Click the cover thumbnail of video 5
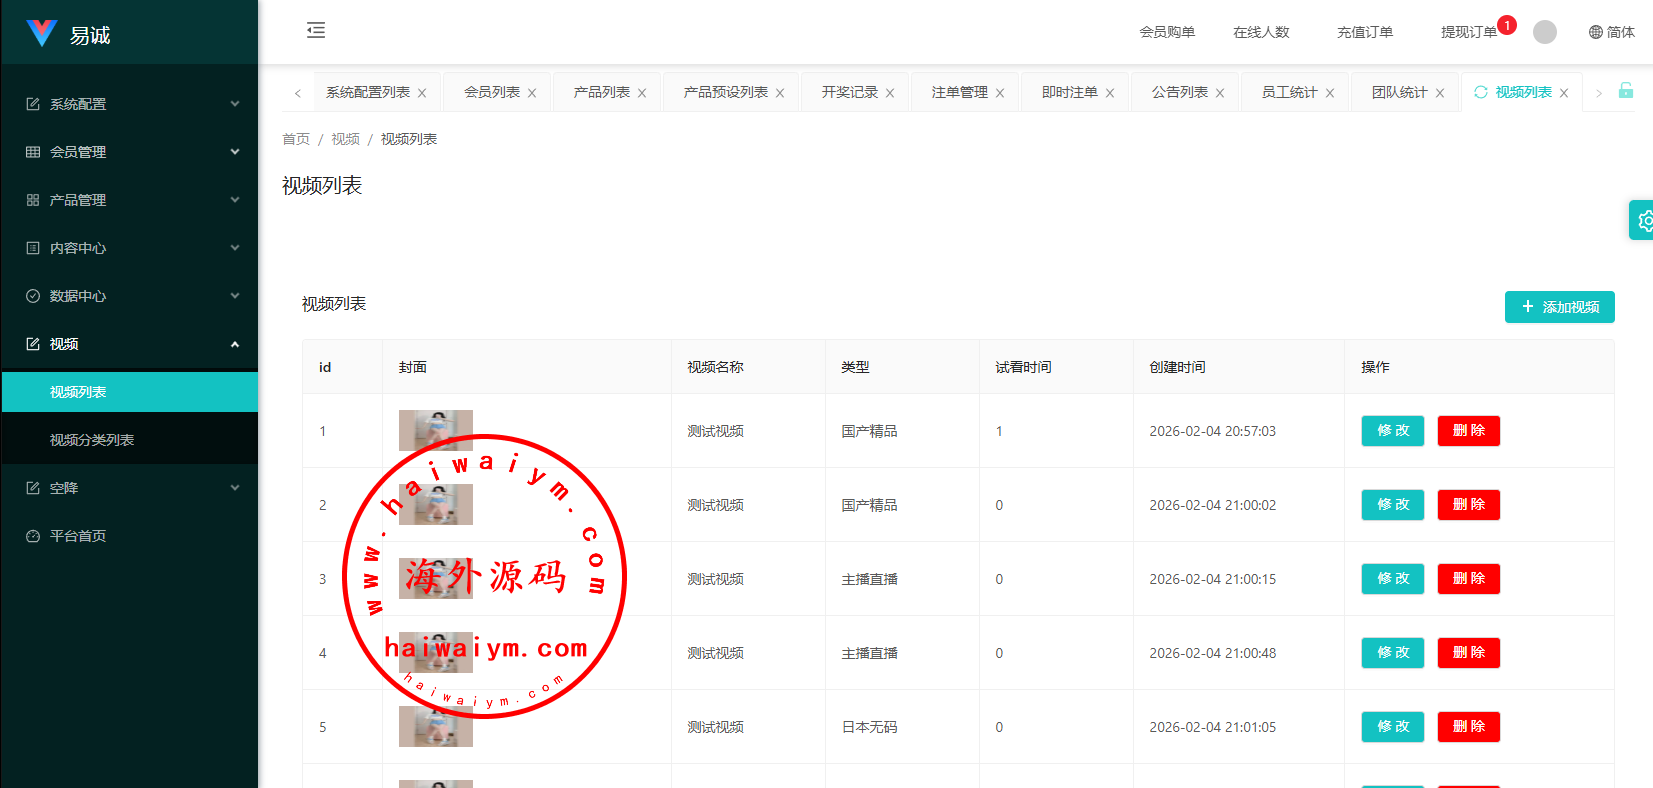Image resolution: width=1653 pixels, height=788 pixels. pos(436,727)
